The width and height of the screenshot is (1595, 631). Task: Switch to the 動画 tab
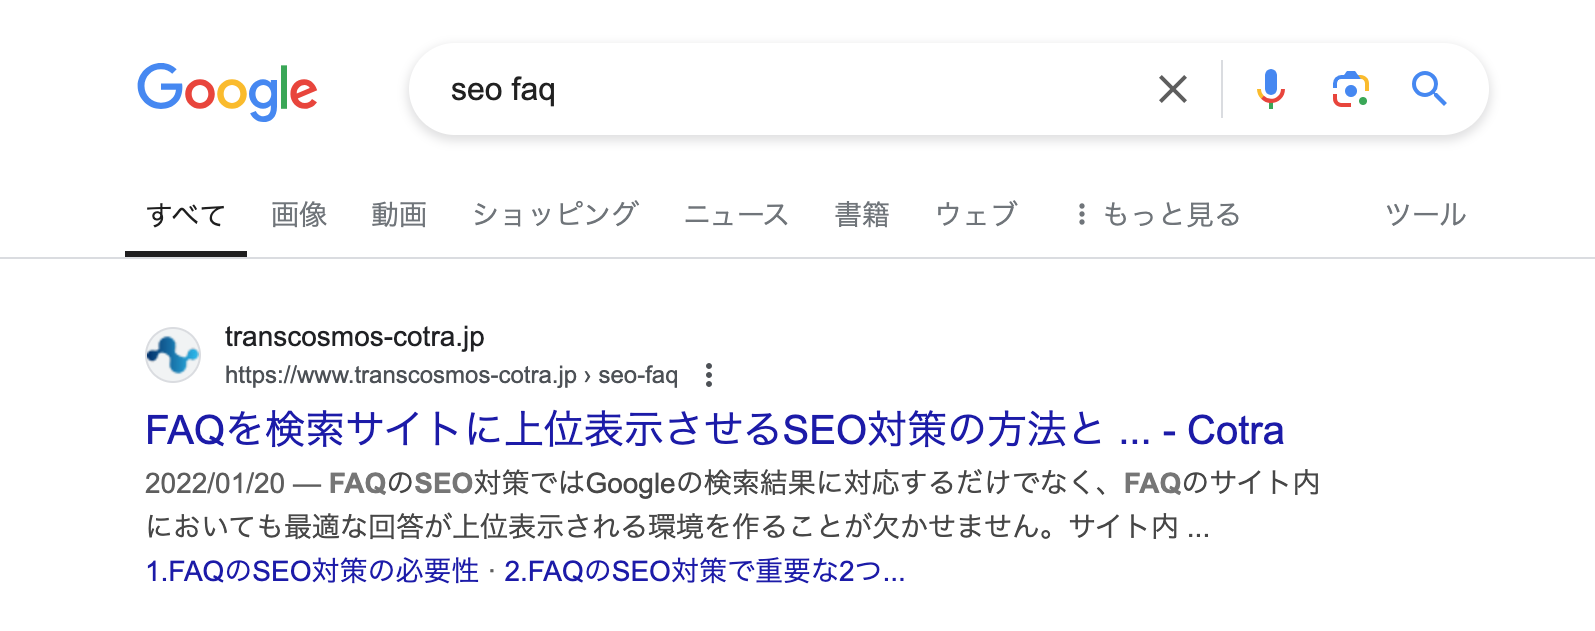pos(399,214)
